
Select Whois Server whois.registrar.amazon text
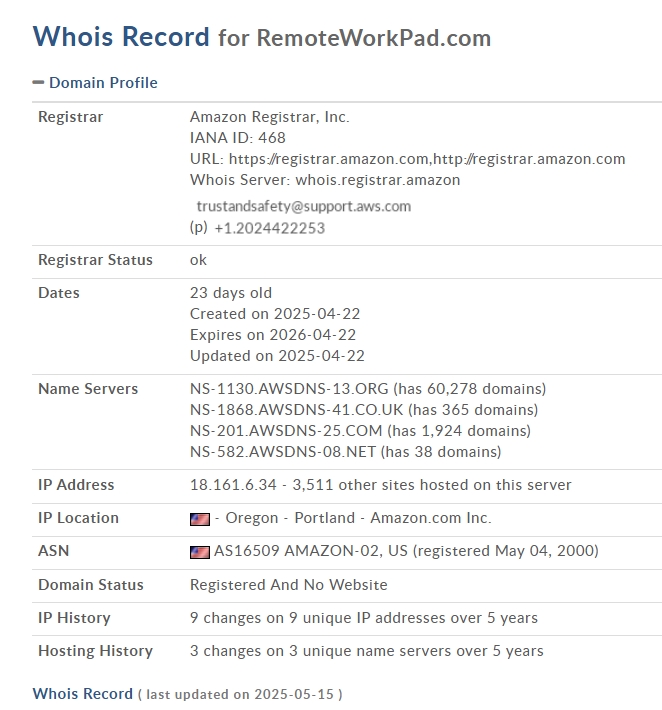(325, 180)
